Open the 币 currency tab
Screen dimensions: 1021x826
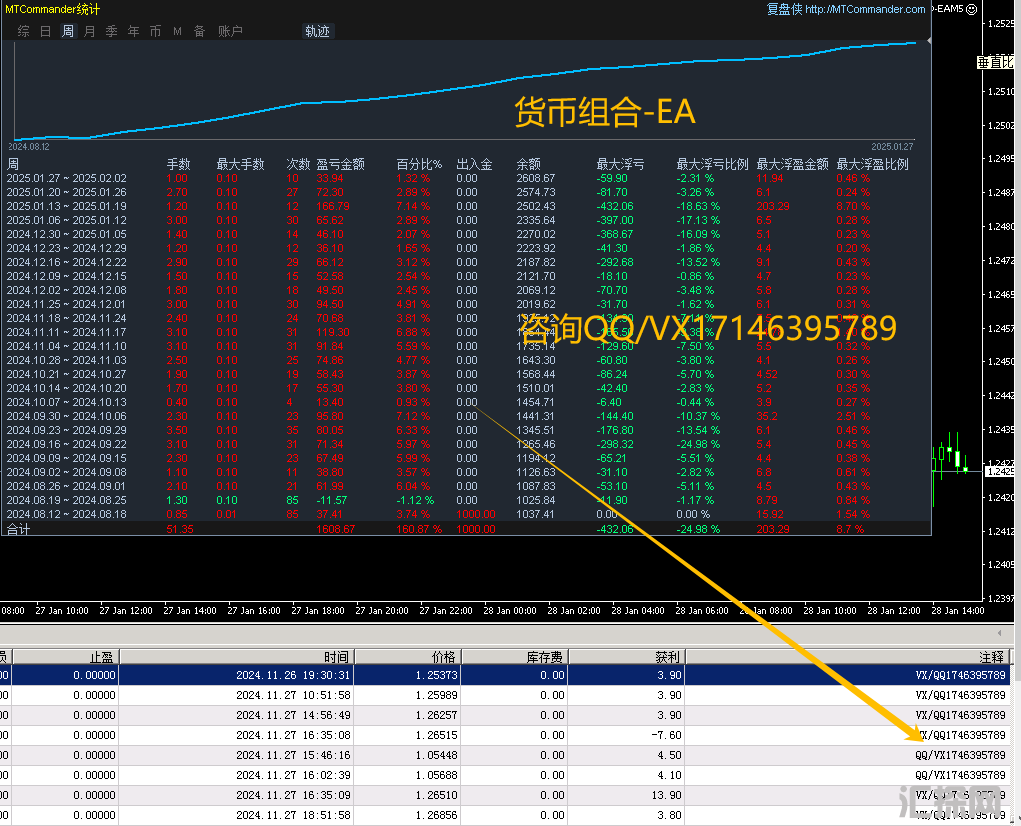click(x=155, y=31)
